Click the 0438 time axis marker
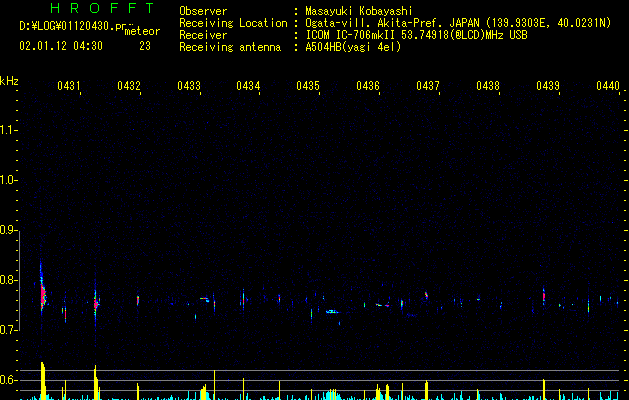 click(488, 85)
